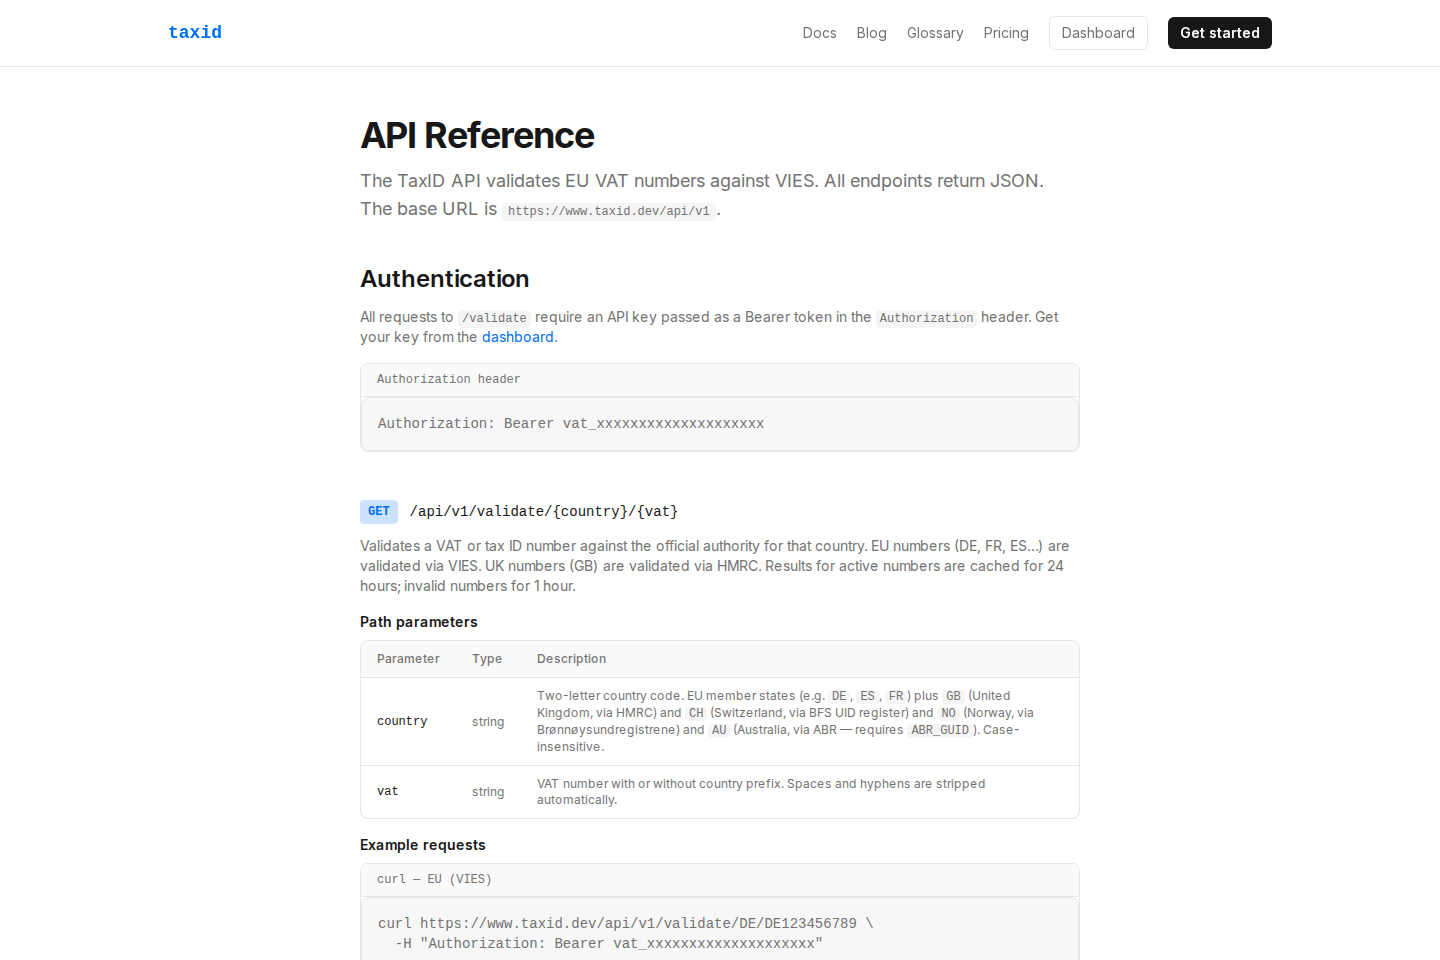1440x960 pixels.
Task: Open the Docs navigation link
Action: (x=819, y=33)
